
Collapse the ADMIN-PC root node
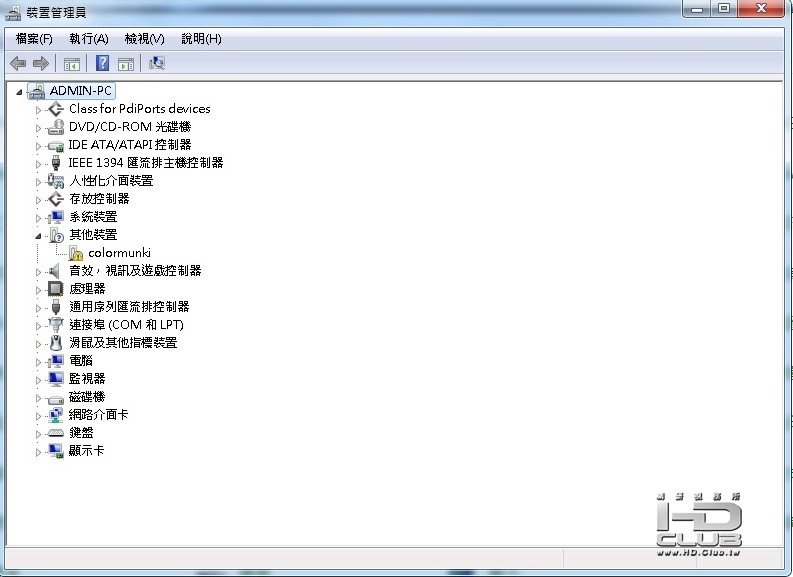[x=19, y=92]
